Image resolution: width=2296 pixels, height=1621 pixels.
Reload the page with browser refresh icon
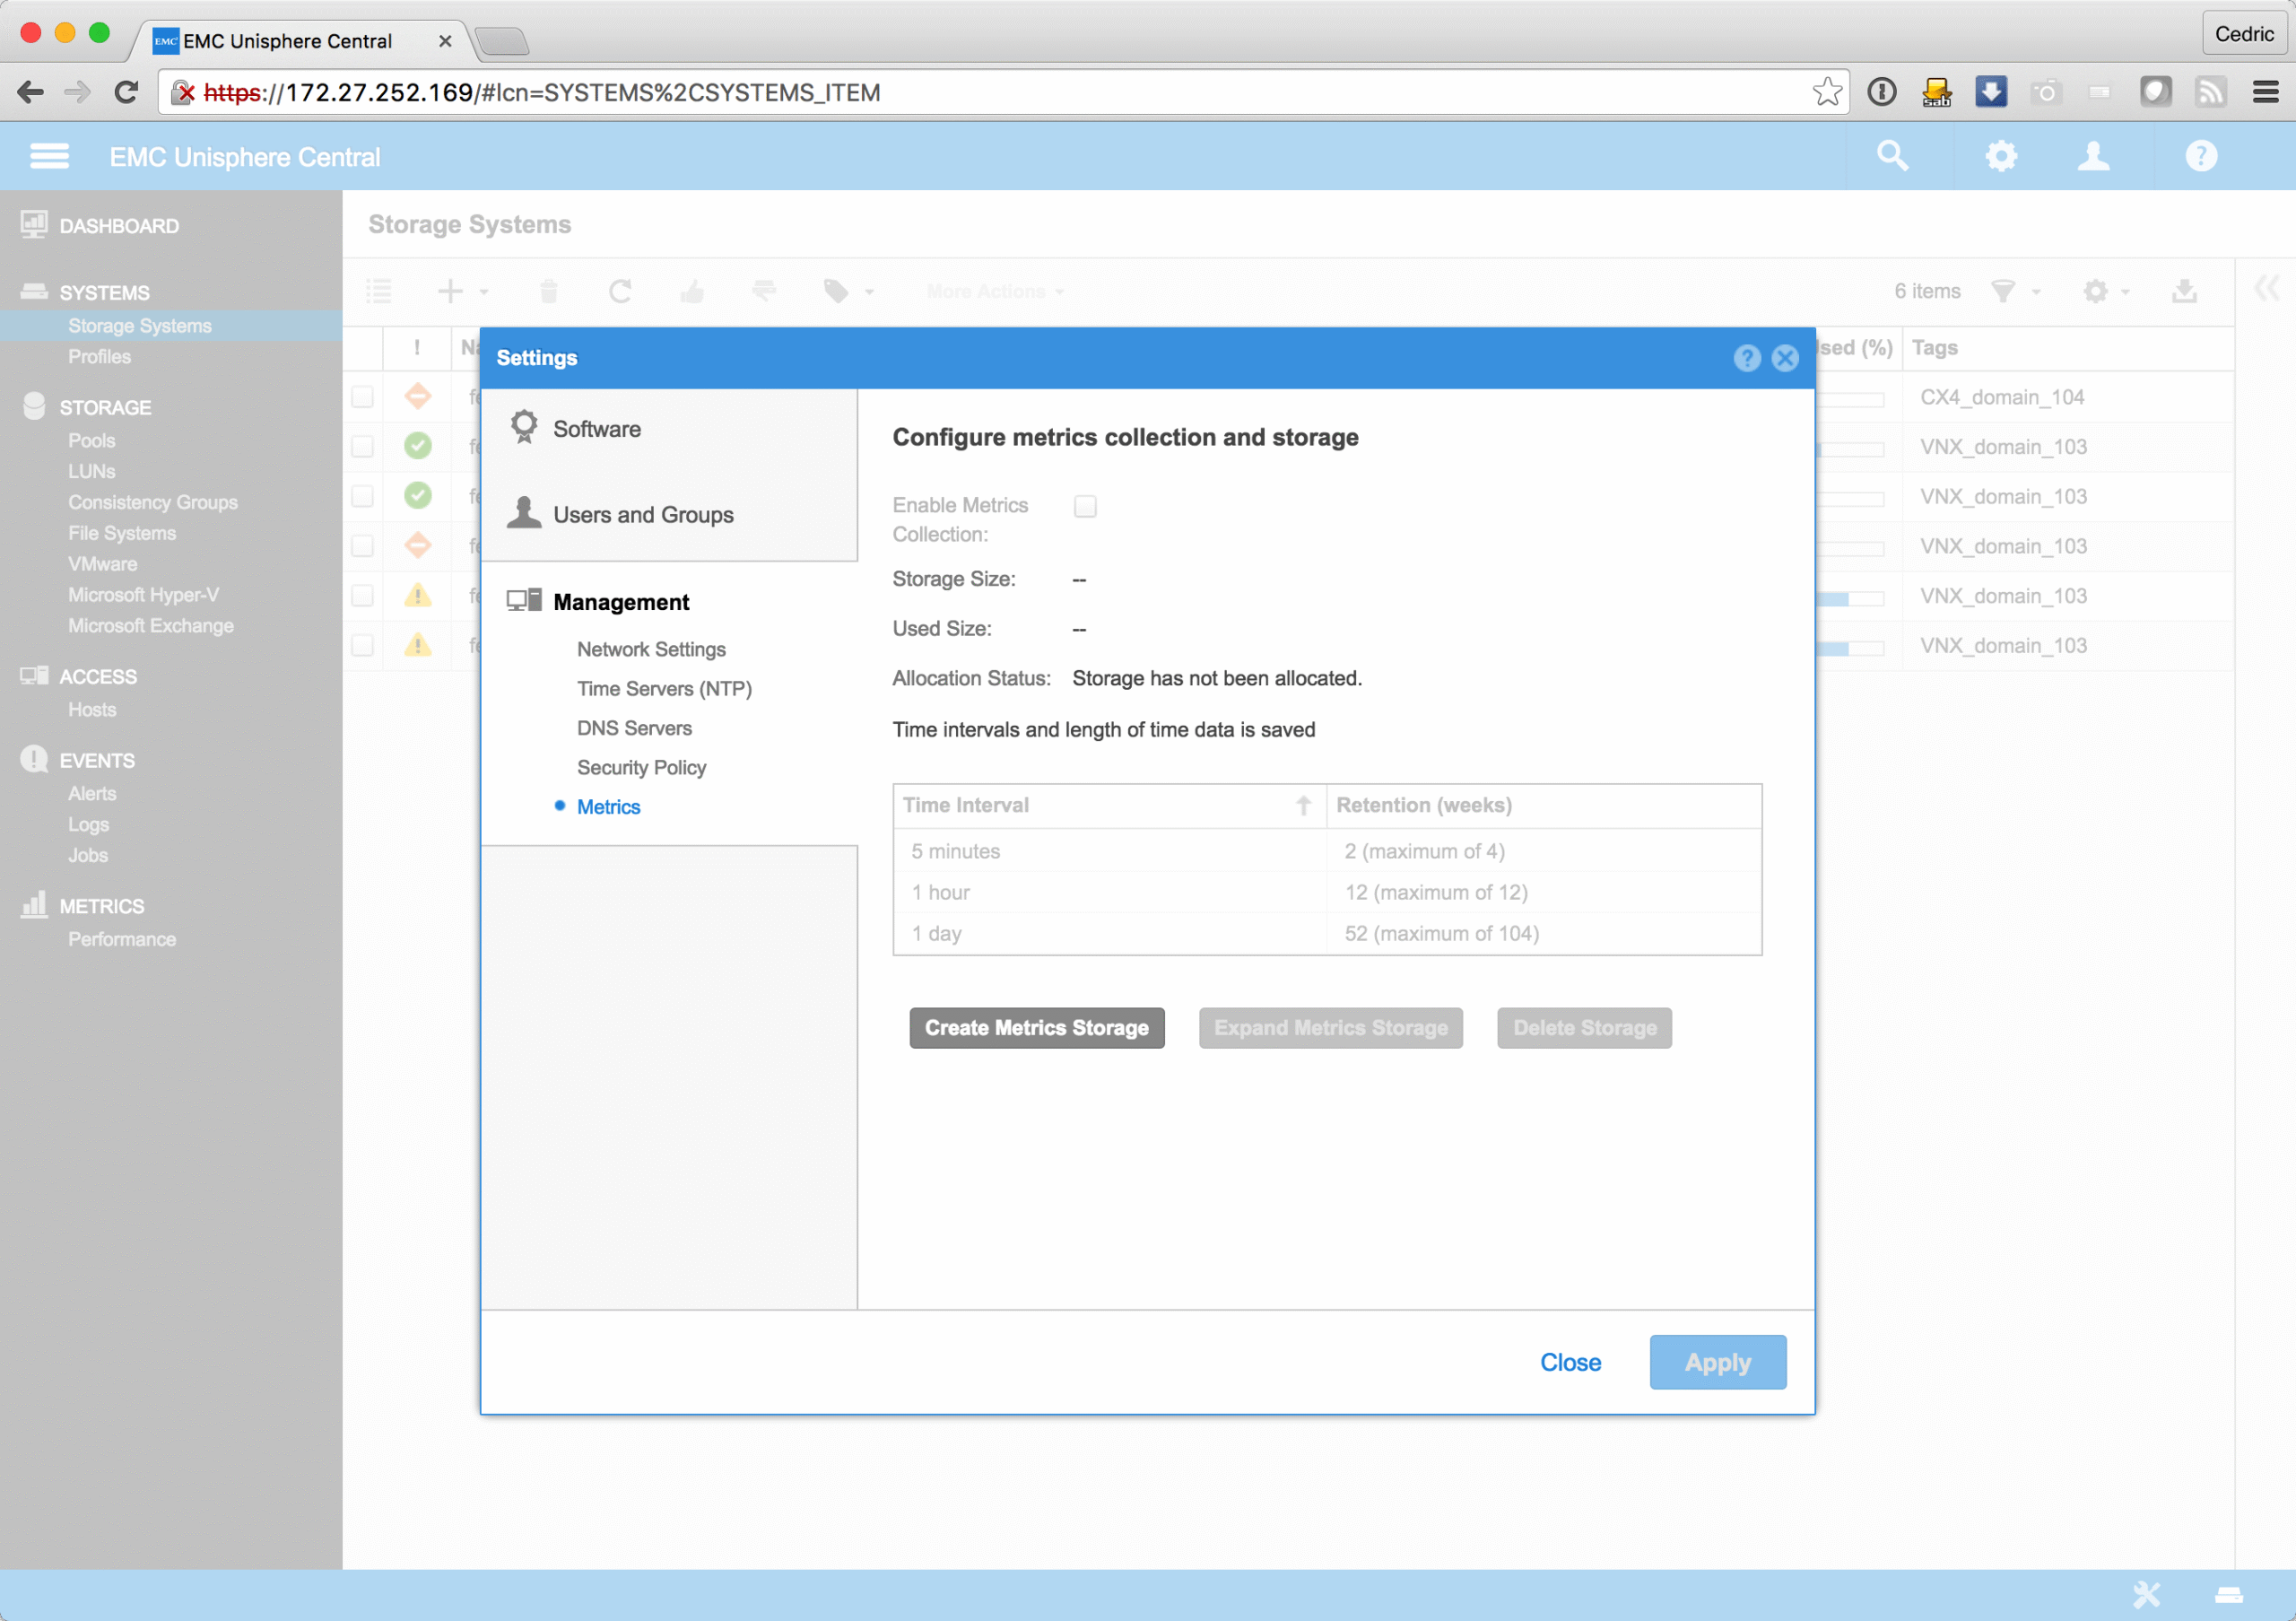point(126,92)
